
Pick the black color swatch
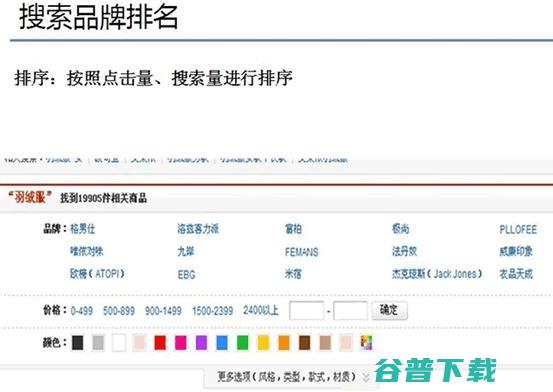pos(78,343)
